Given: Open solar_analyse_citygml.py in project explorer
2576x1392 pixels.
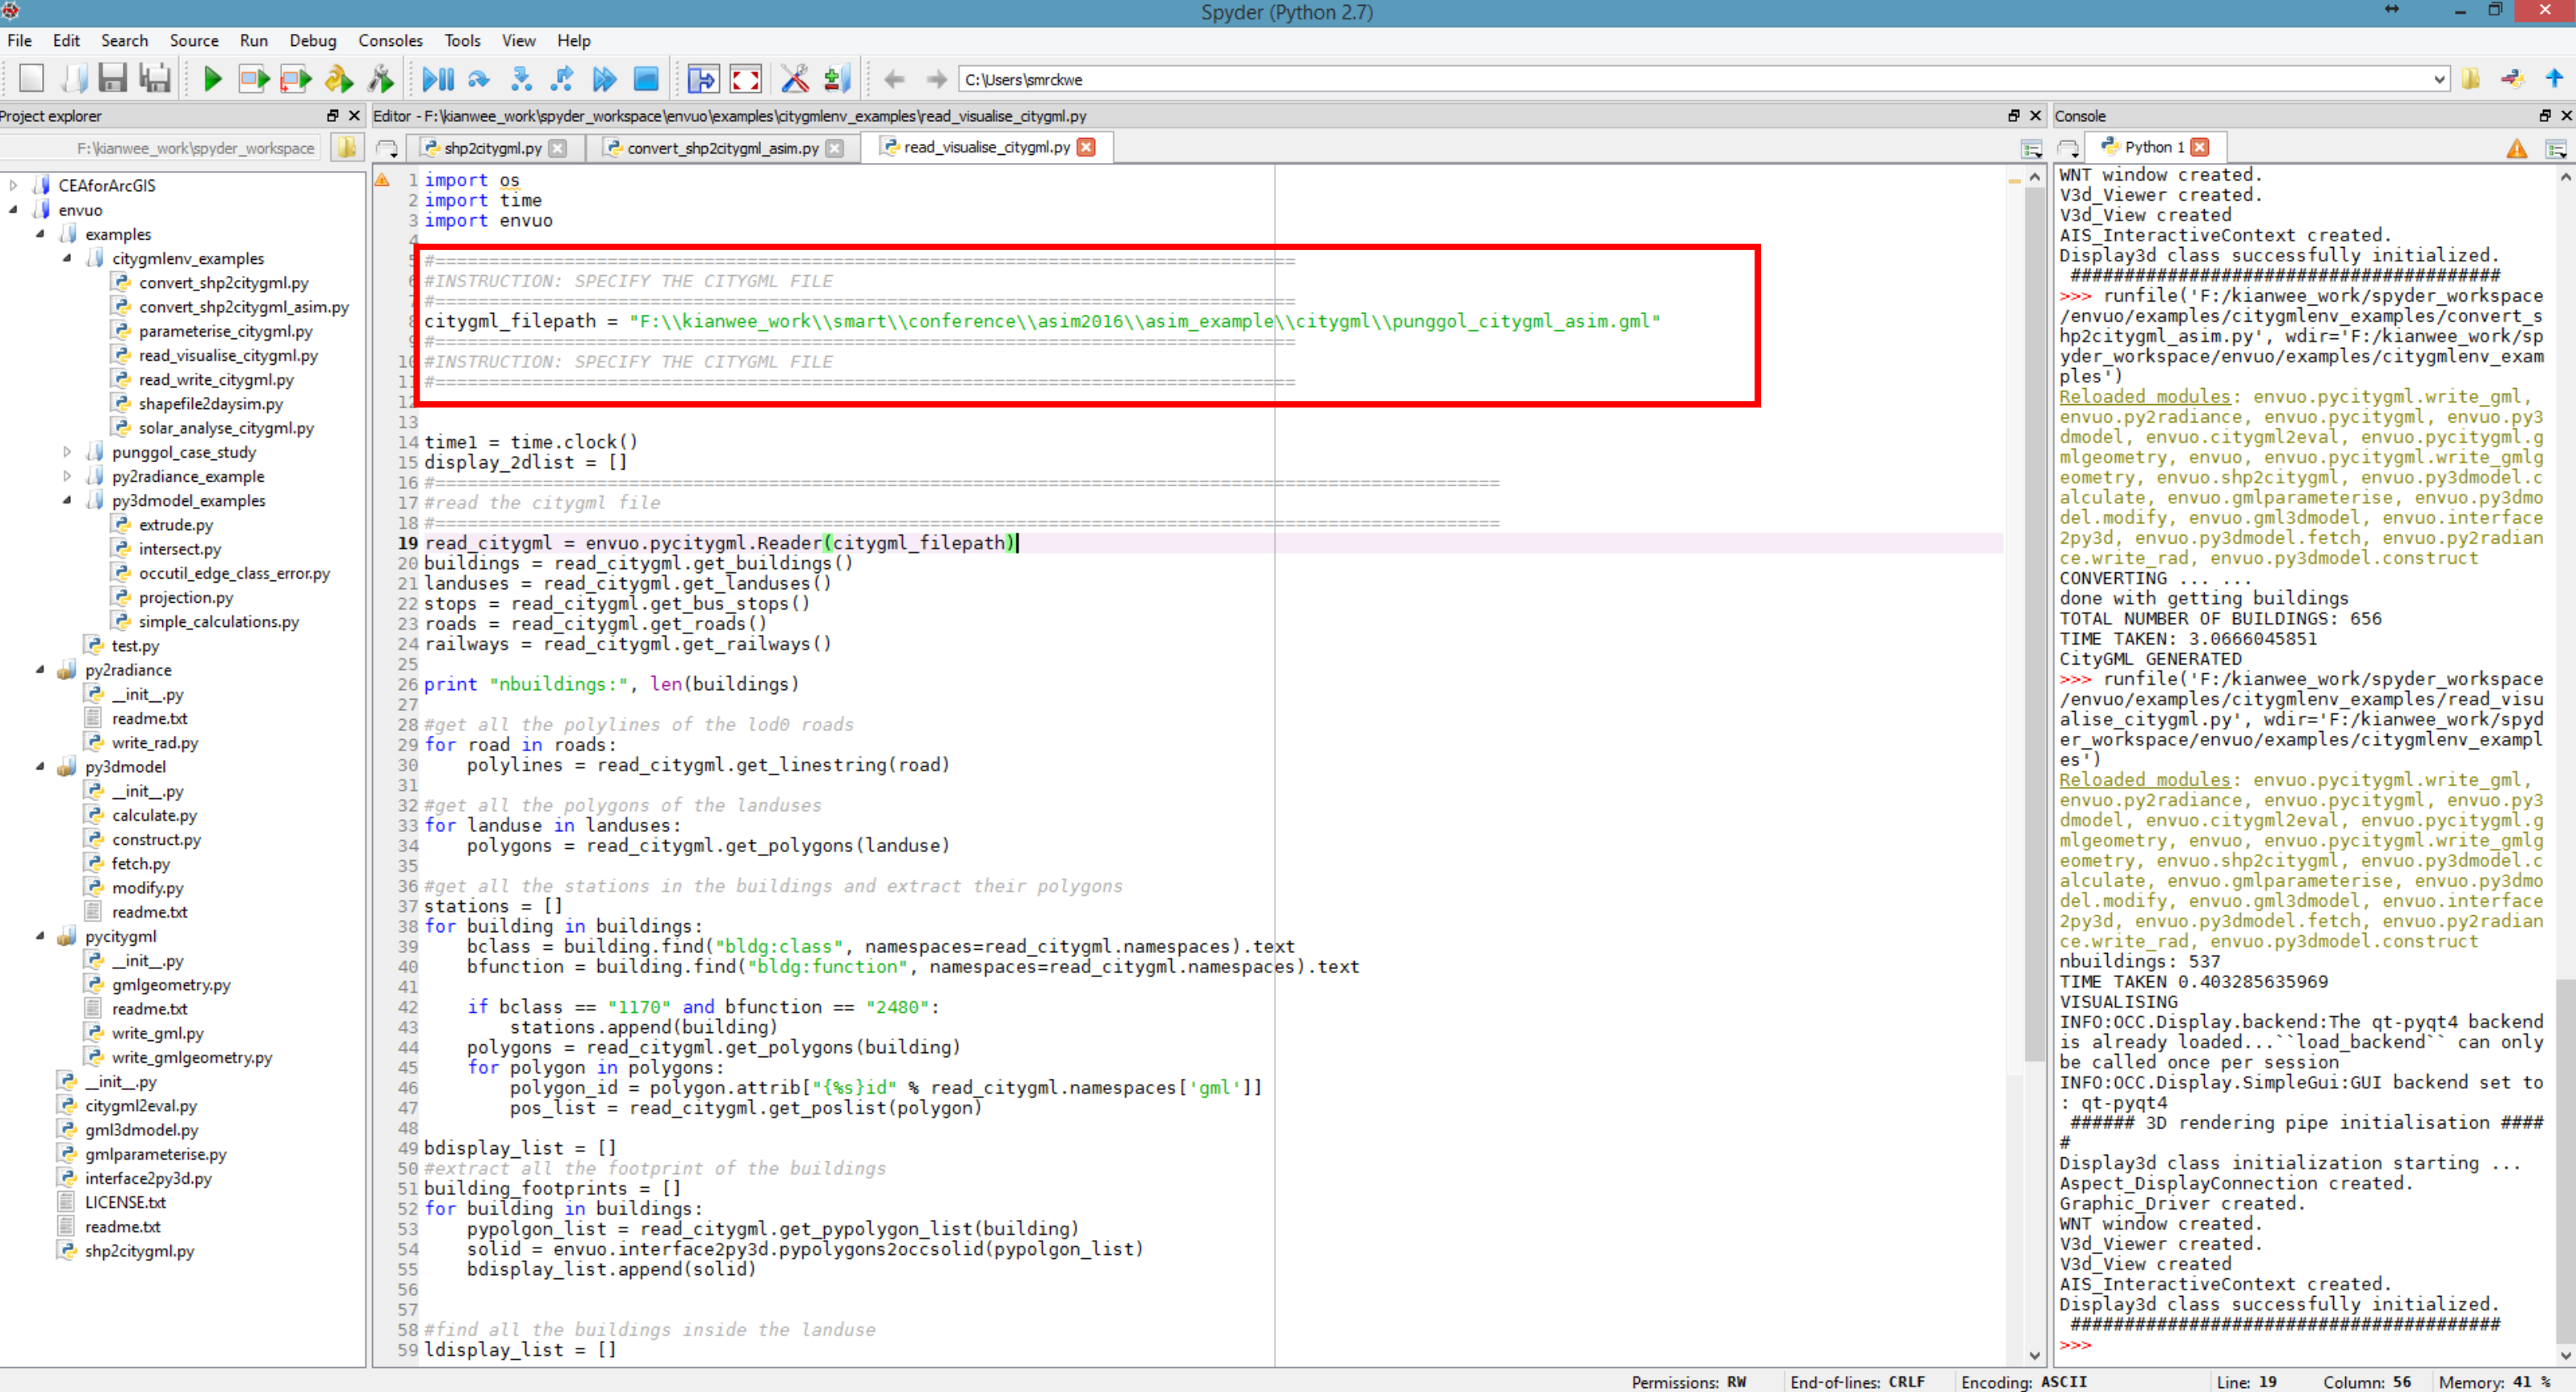Looking at the screenshot, I should [x=226, y=428].
